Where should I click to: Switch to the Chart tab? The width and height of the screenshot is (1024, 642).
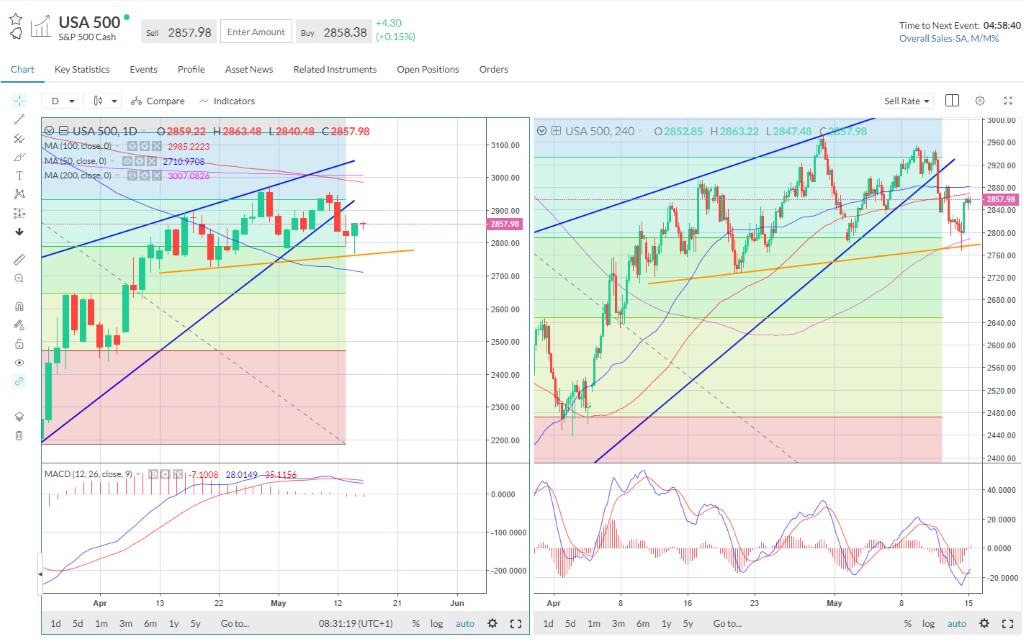(x=22, y=69)
